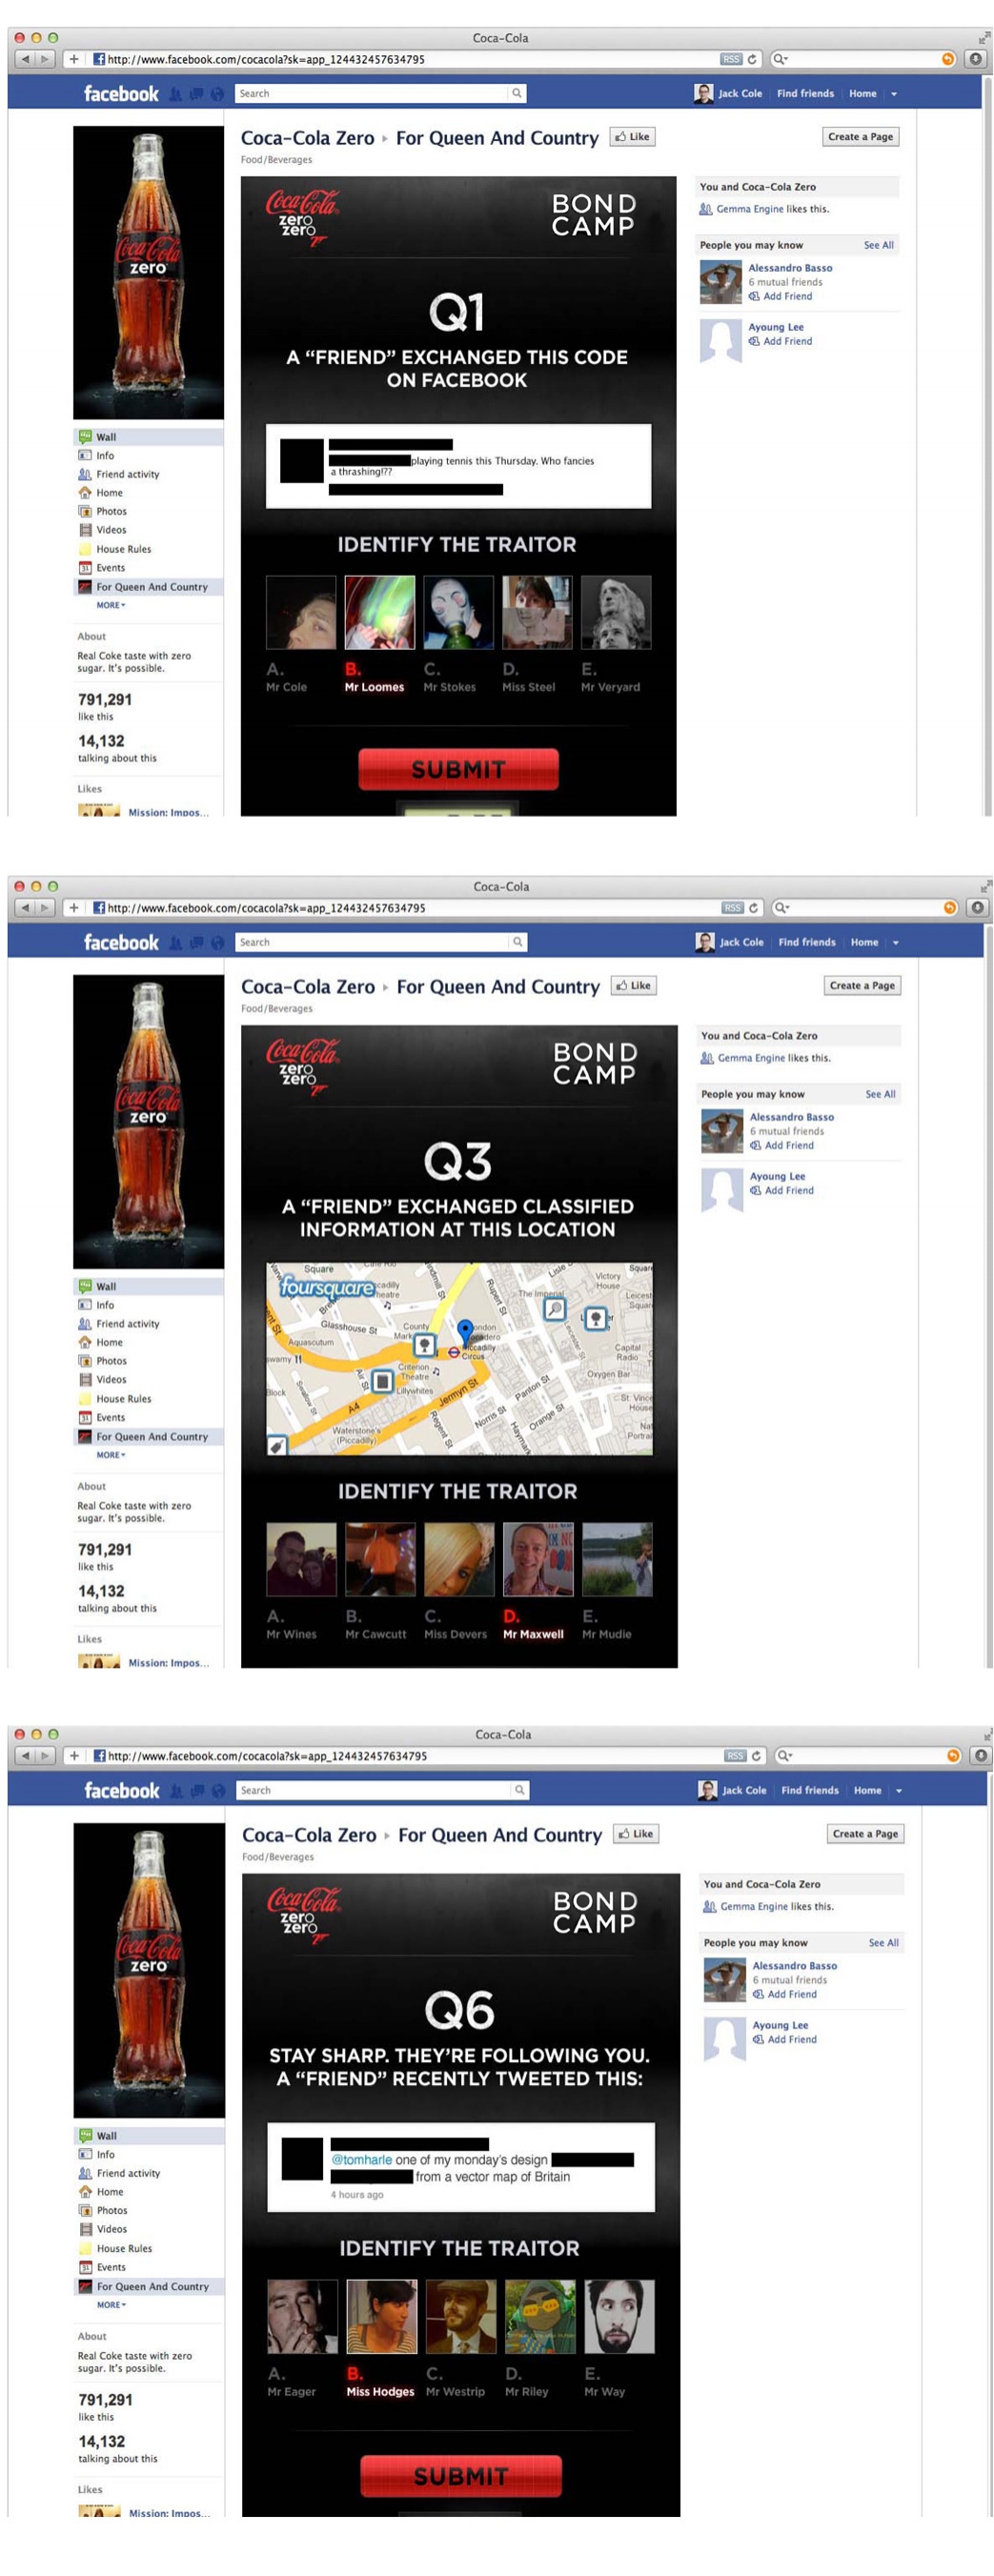Go to Home in Q1 Facebook header
The height and width of the screenshot is (2576, 994).
(862, 94)
